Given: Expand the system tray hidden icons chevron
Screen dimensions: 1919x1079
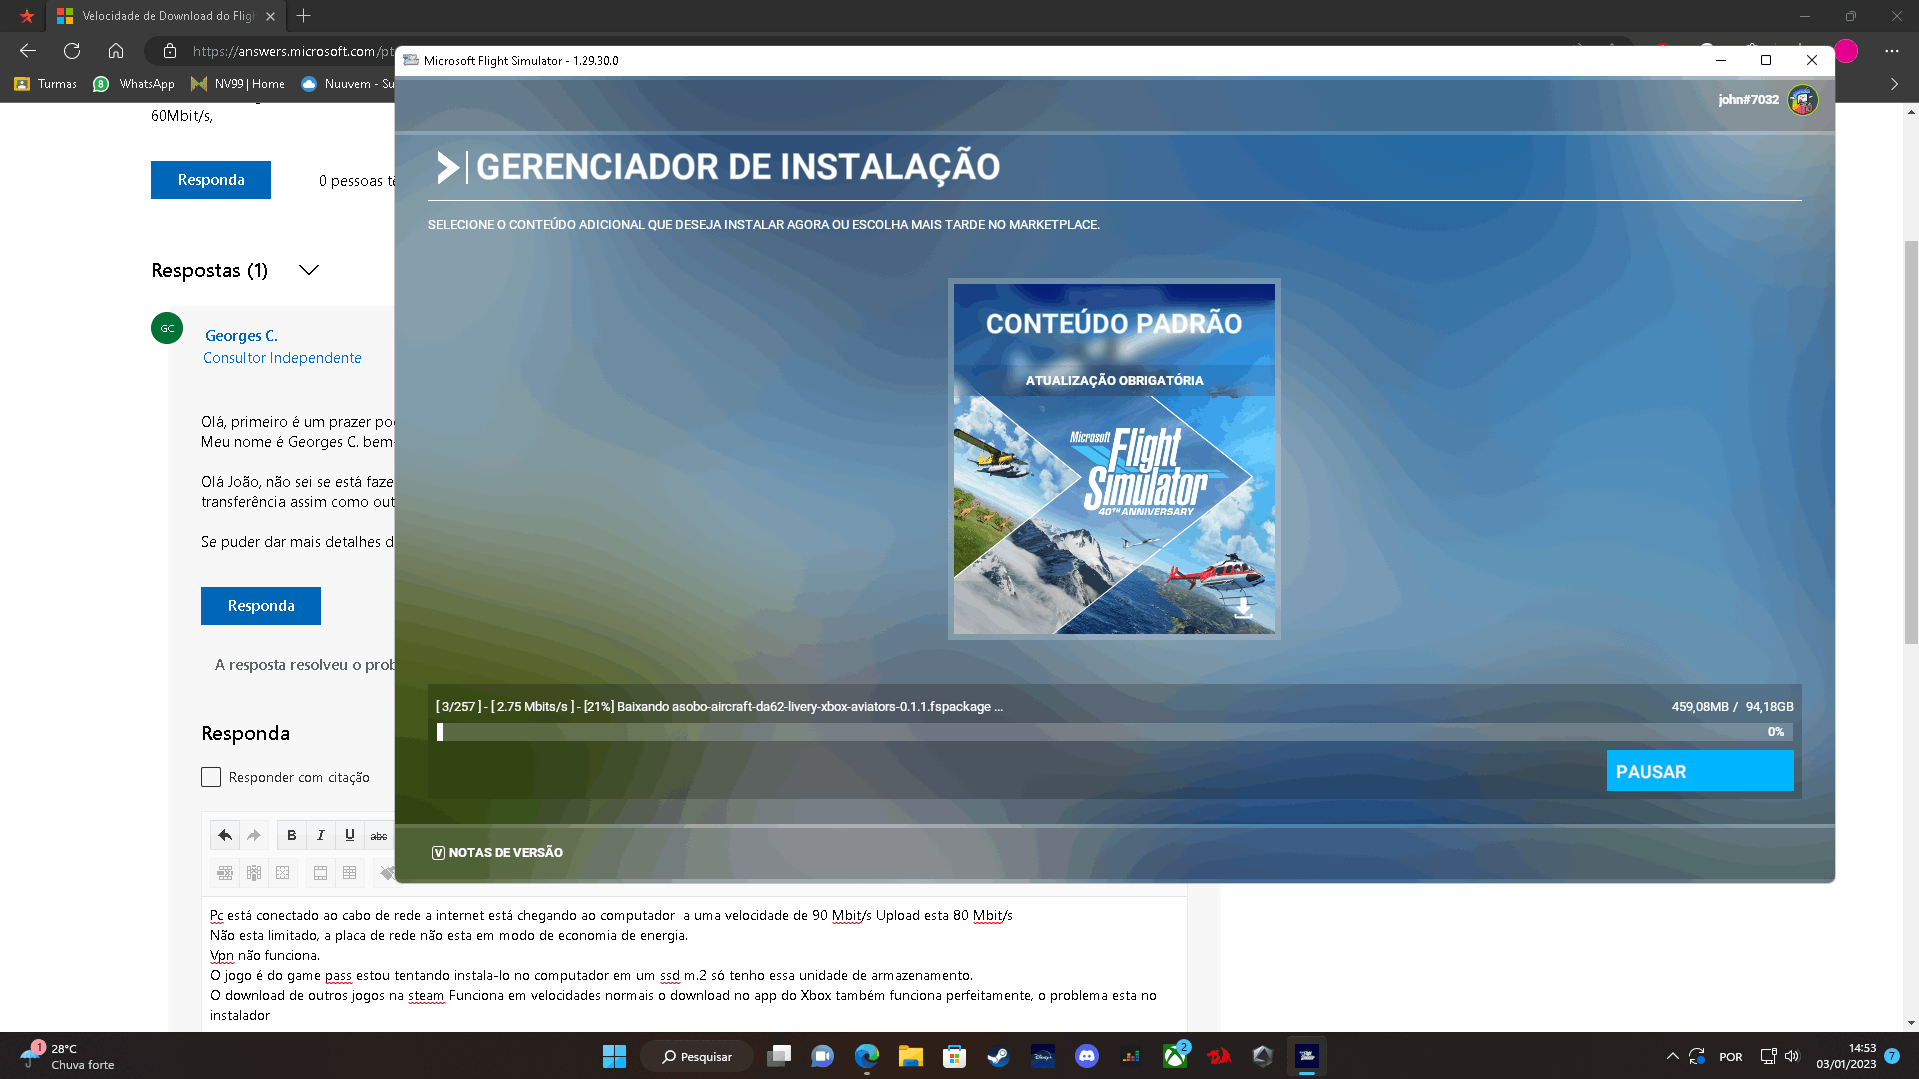Looking at the screenshot, I should pyautogui.click(x=1672, y=1056).
